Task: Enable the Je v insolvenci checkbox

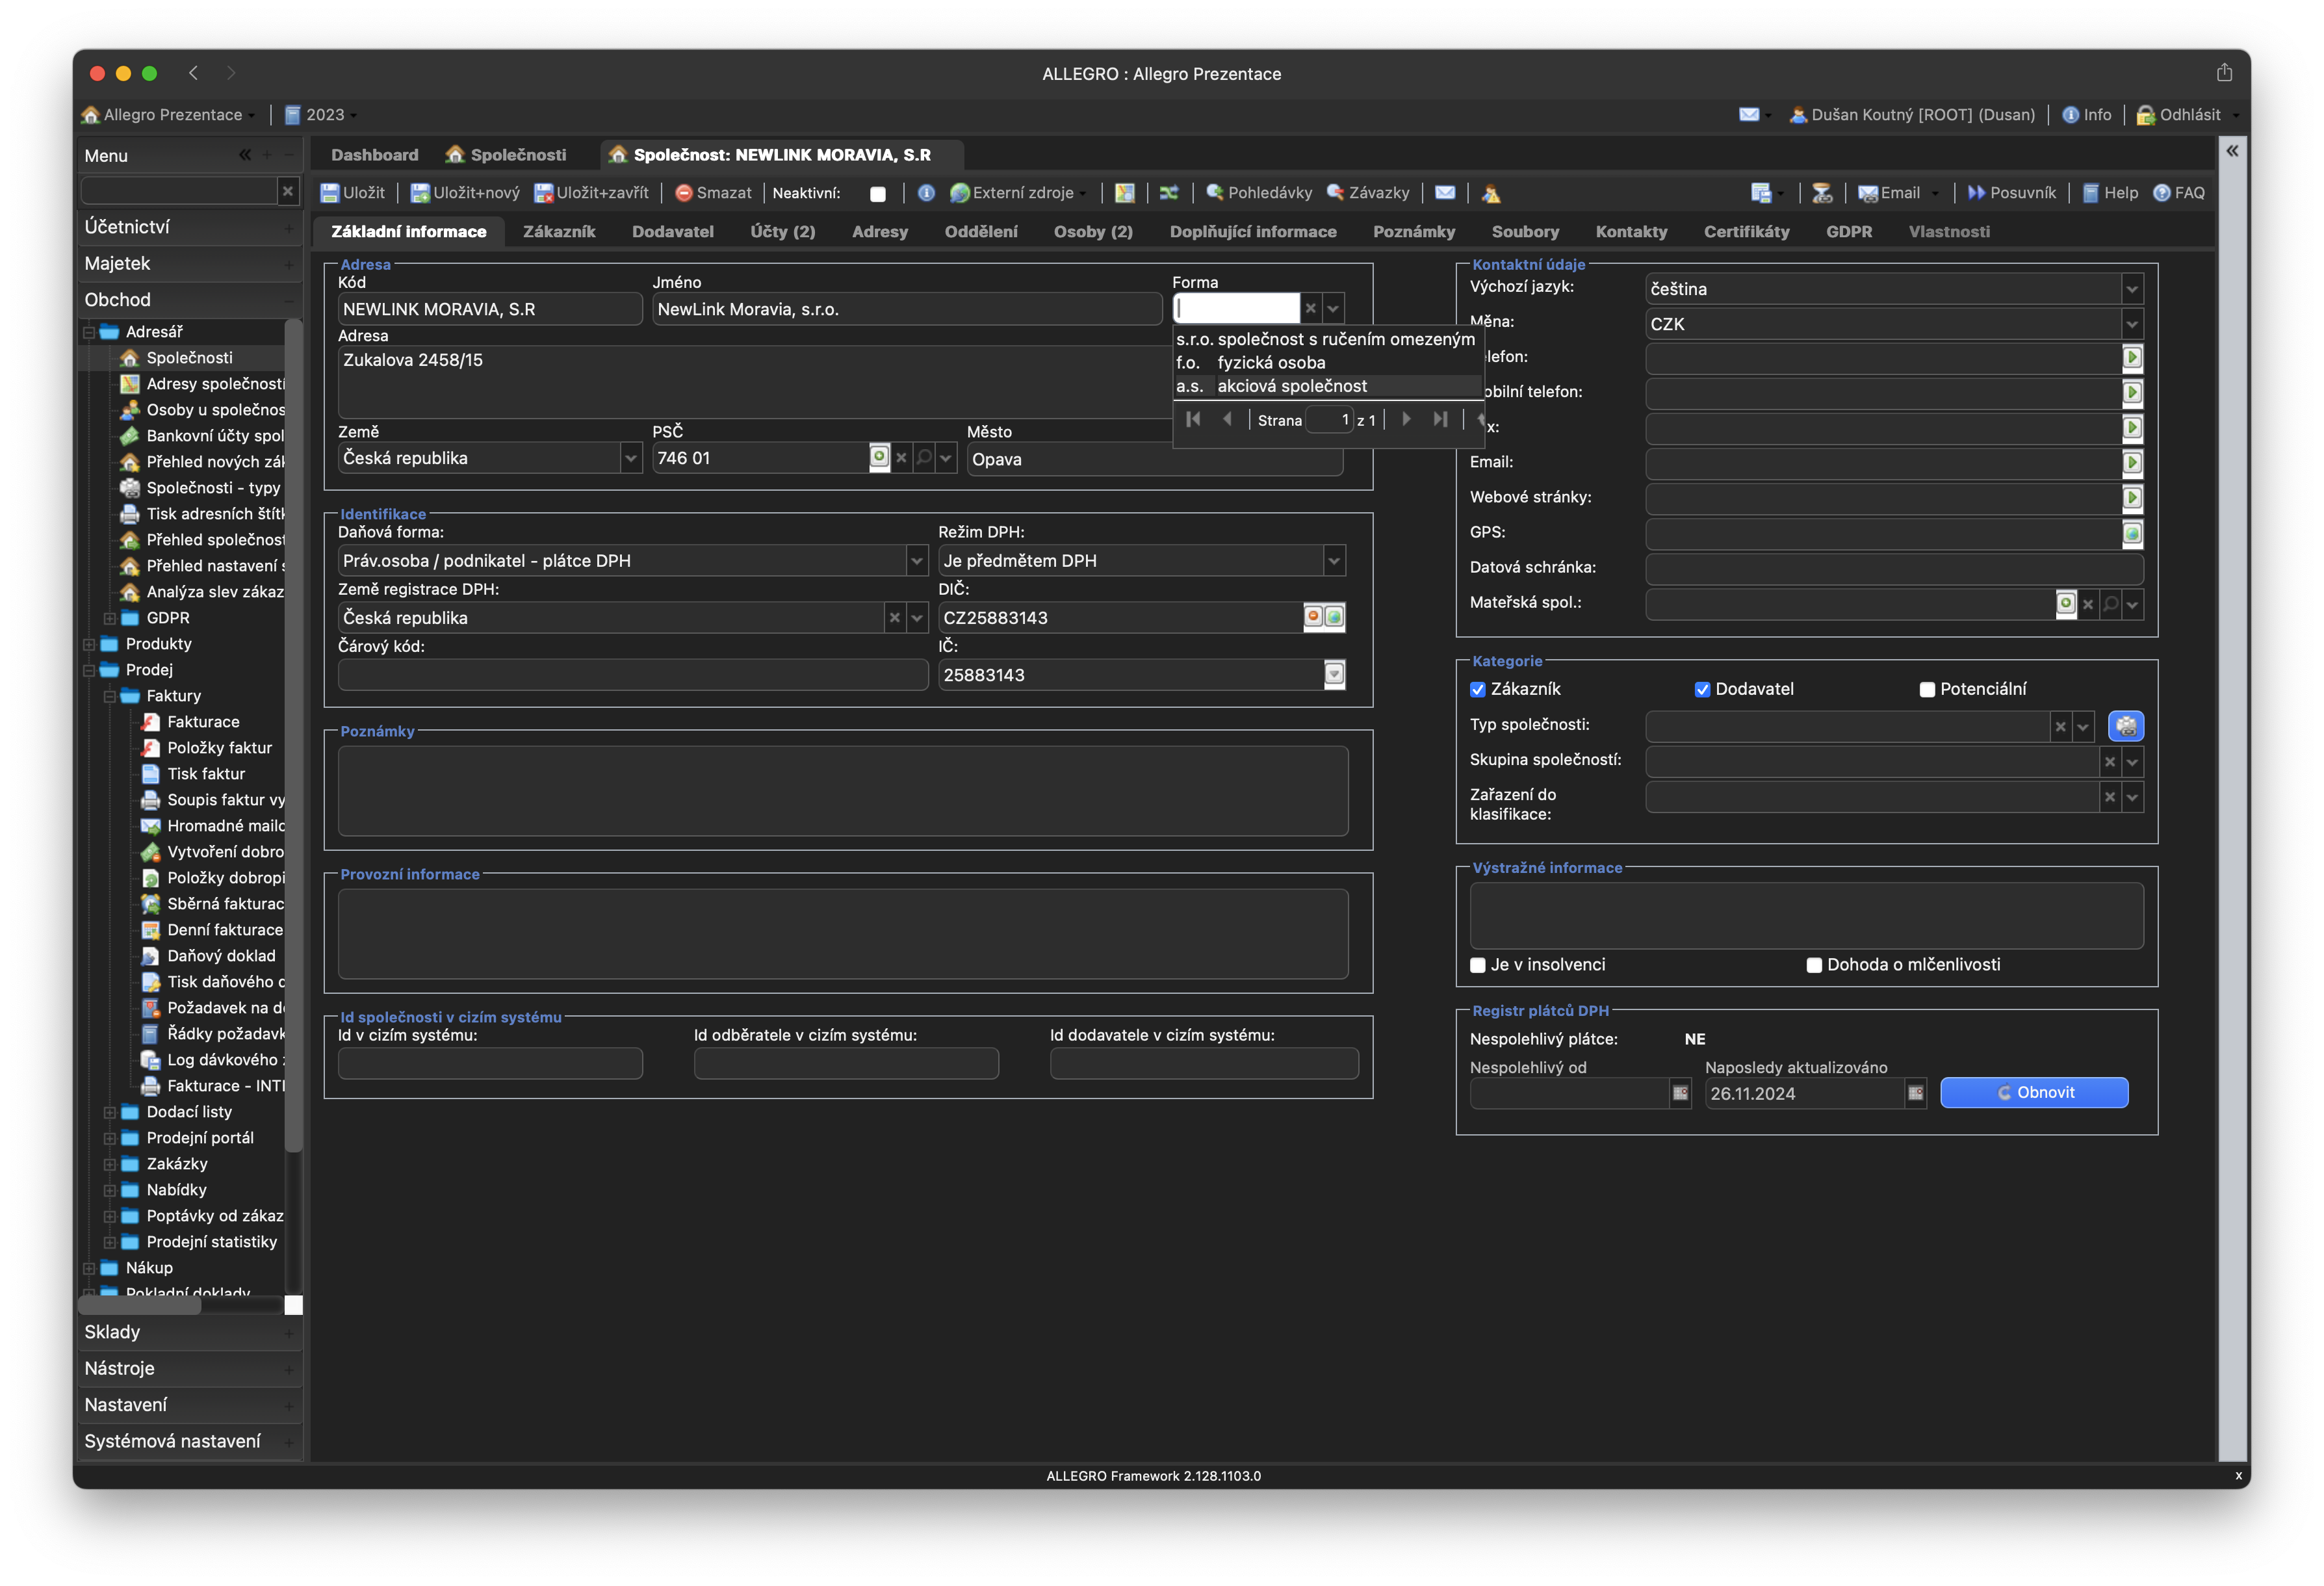Action: (1478, 965)
